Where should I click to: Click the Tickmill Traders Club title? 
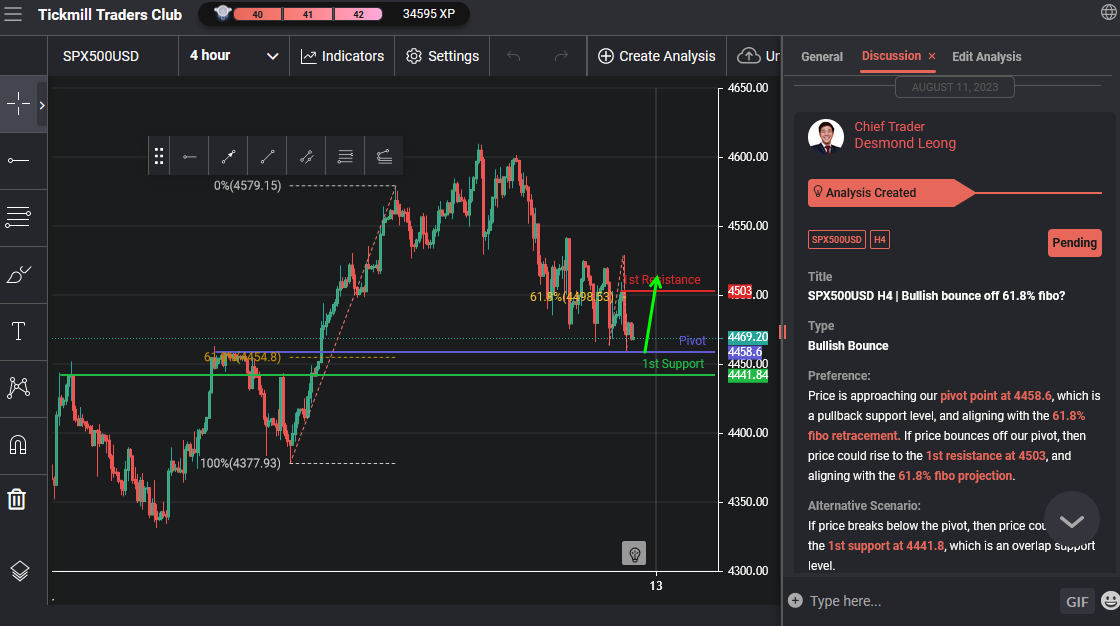pyautogui.click(x=110, y=14)
